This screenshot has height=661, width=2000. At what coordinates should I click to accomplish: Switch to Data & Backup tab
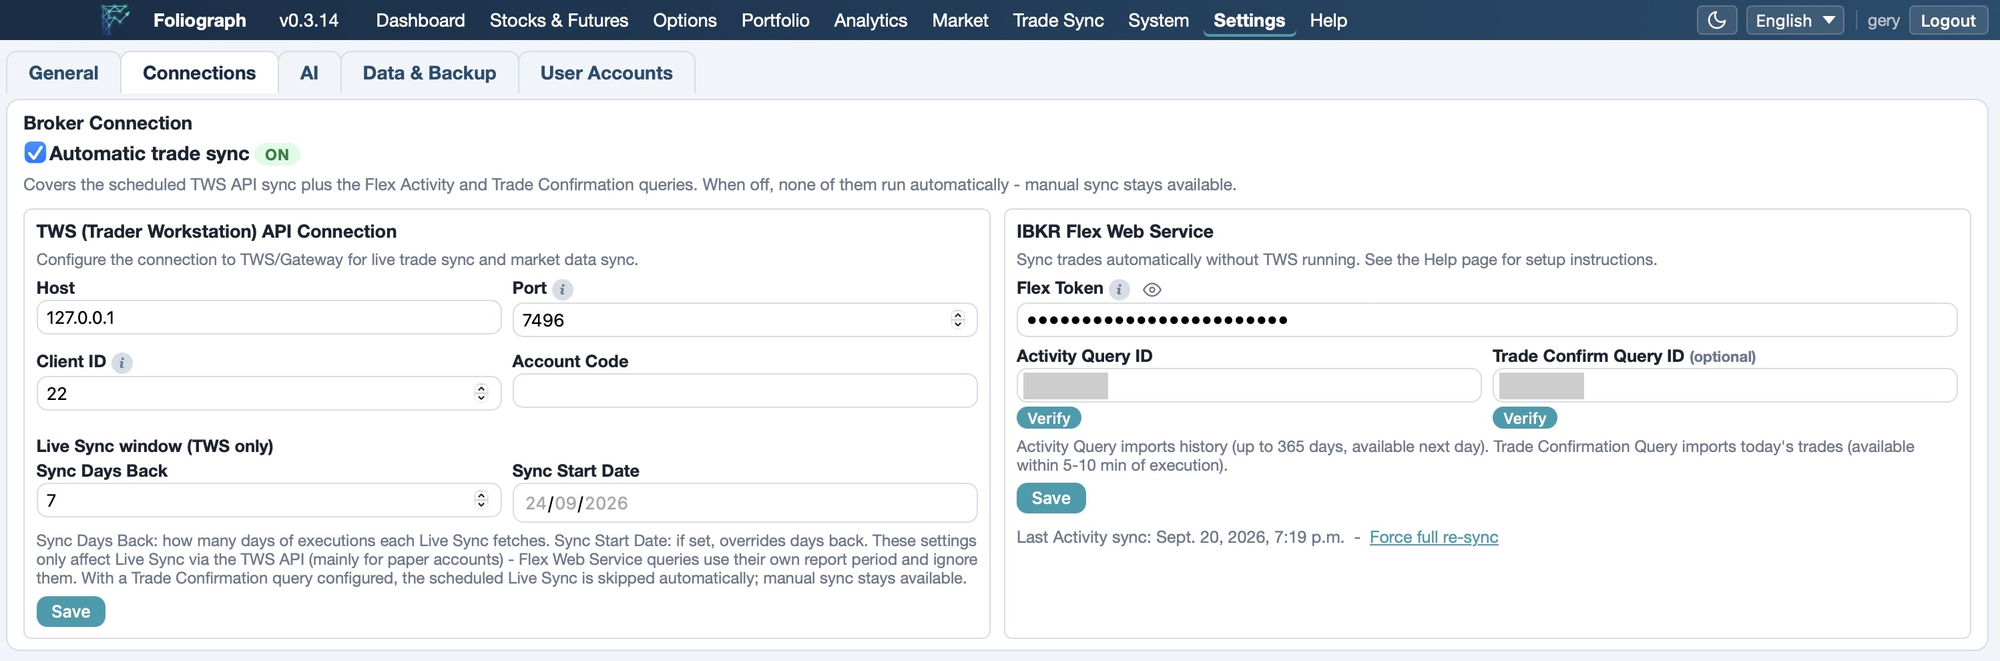(x=429, y=73)
